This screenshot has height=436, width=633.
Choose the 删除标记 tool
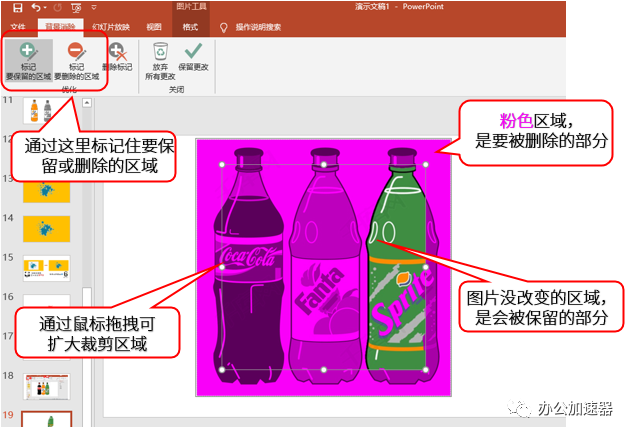click(x=117, y=57)
